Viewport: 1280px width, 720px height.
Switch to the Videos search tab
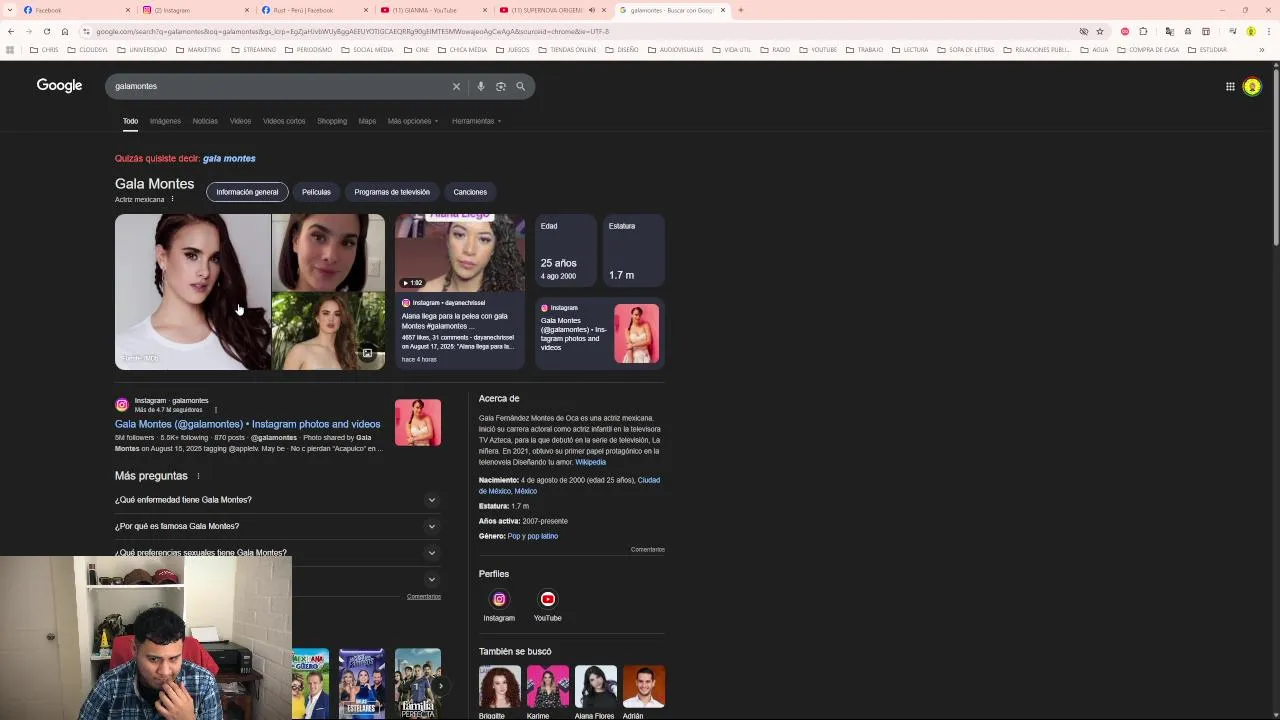click(240, 121)
